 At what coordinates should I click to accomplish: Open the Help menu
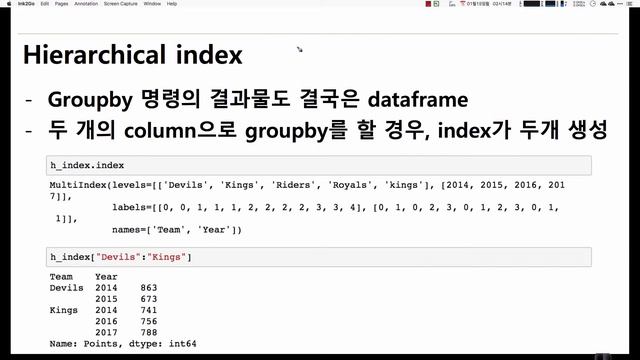172,4
